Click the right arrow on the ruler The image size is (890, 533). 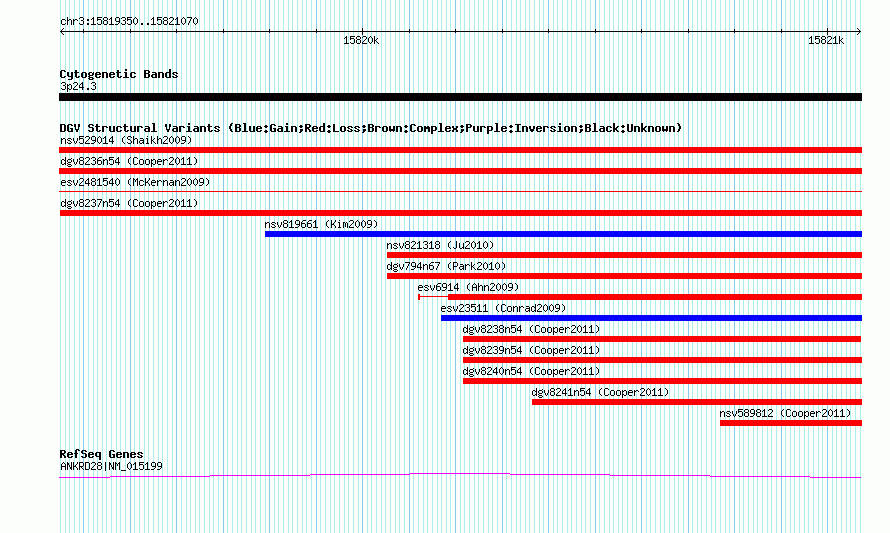click(859, 31)
